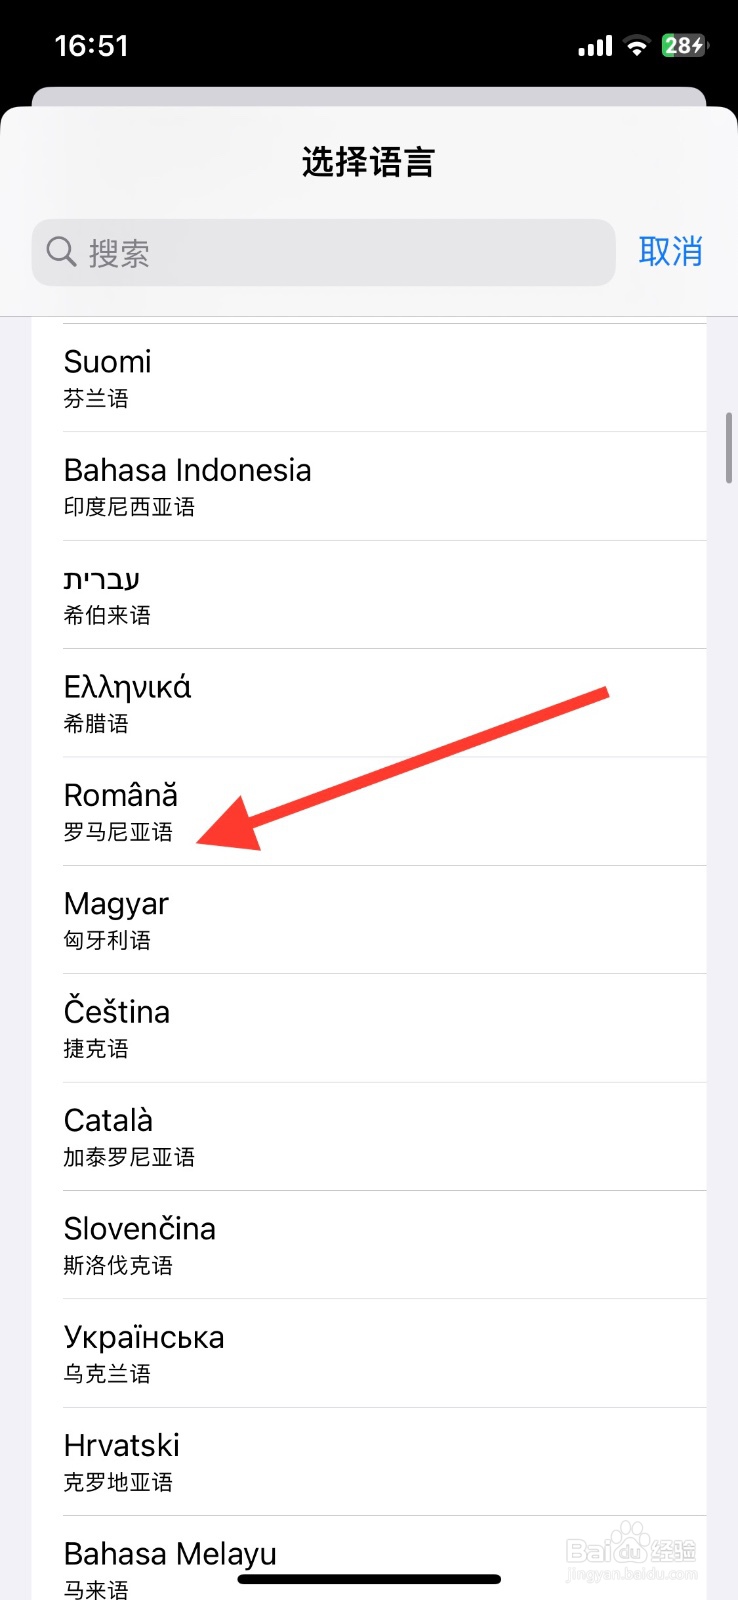
Task: Click the 搜索 search field
Action: [x=340, y=253]
